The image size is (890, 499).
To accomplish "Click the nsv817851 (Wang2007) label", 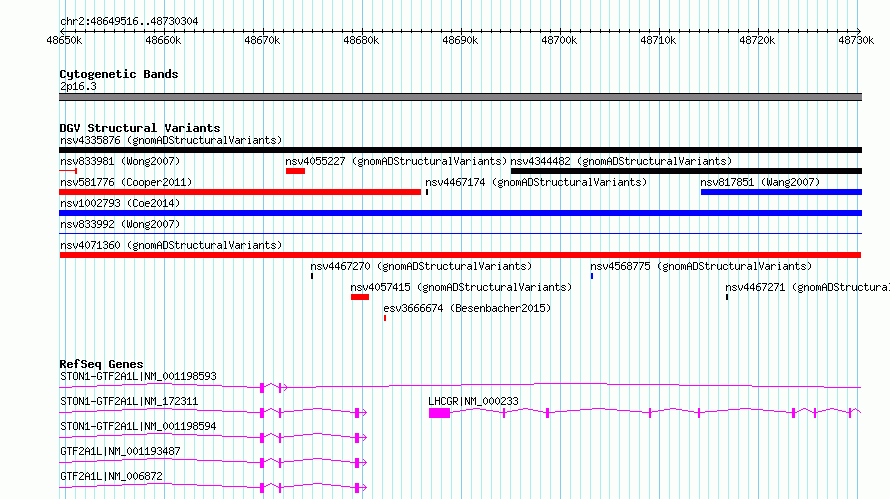I will tap(760, 182).
